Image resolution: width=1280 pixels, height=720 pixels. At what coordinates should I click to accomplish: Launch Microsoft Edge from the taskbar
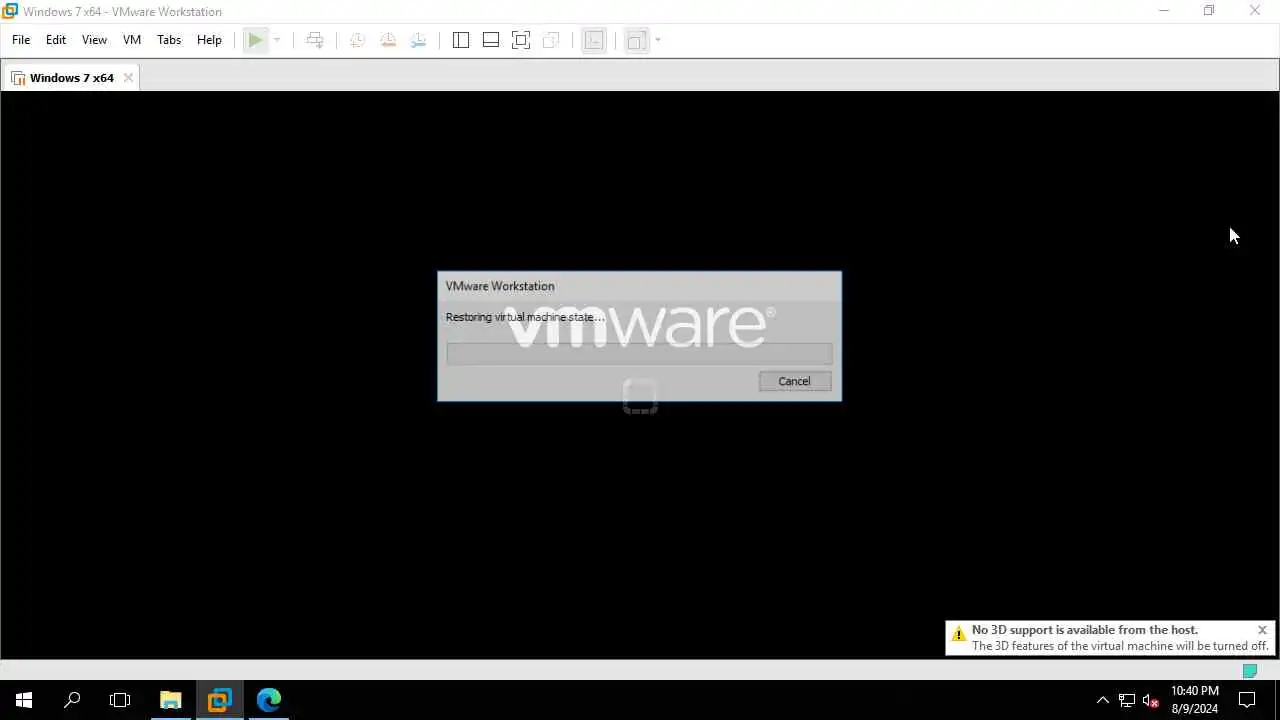click(x=269, y=700)
